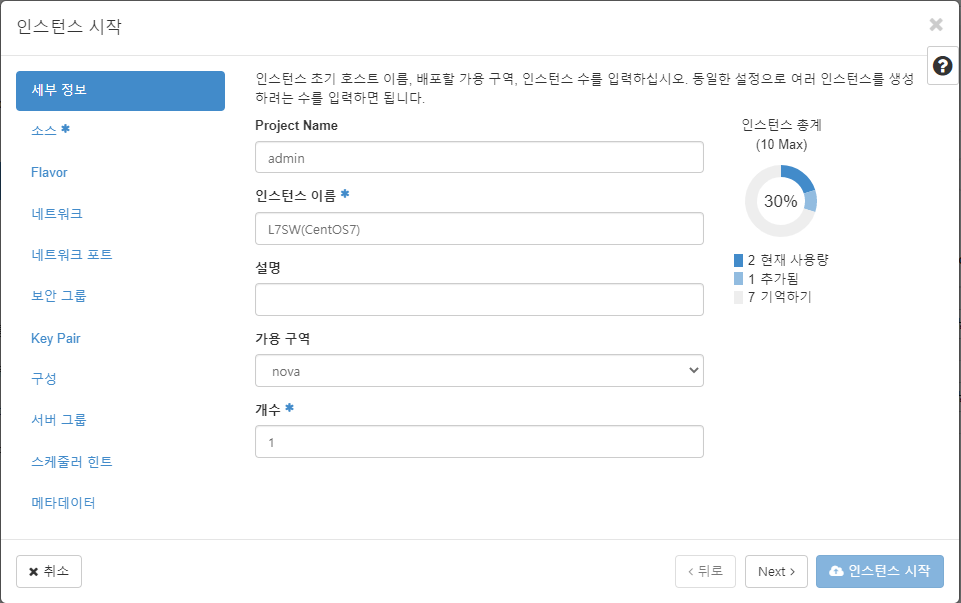This screenshot has width=961, height=603.
Task: Go to the 서버 그룹 step
Action: [x=58, y=420]
